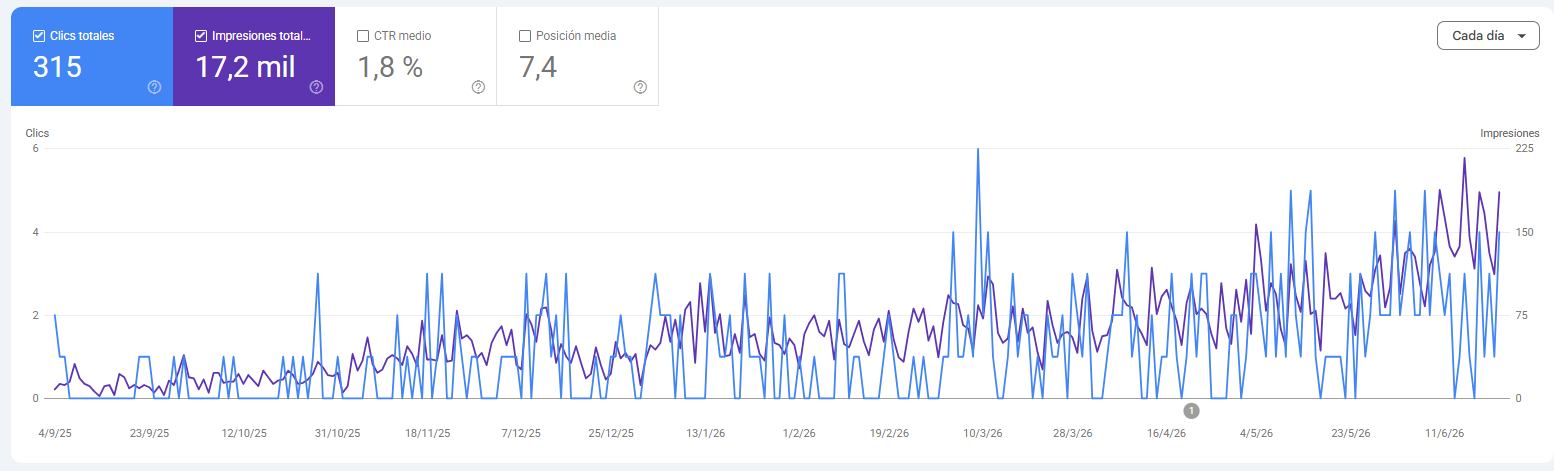Click the 4 on the clicks axis
The height and width of the screenshot is (471, 1554).
[x=35, y=232]
